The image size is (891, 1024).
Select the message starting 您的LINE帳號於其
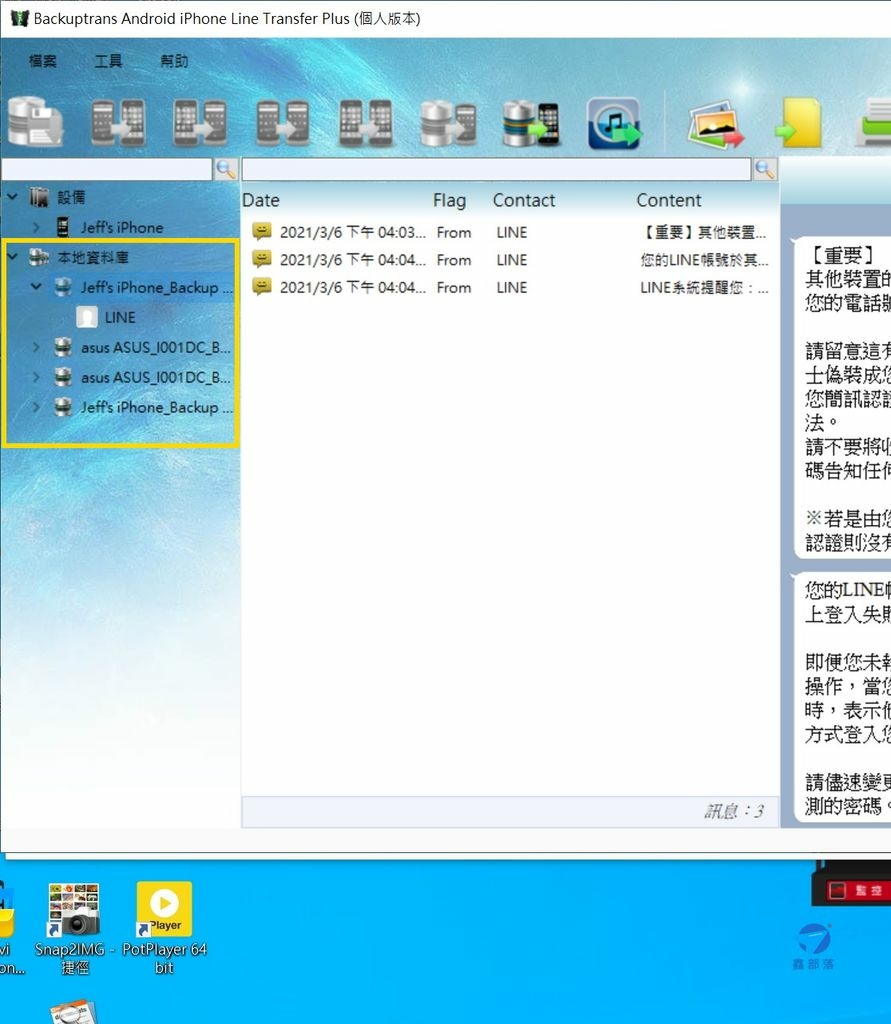[510, 260]
